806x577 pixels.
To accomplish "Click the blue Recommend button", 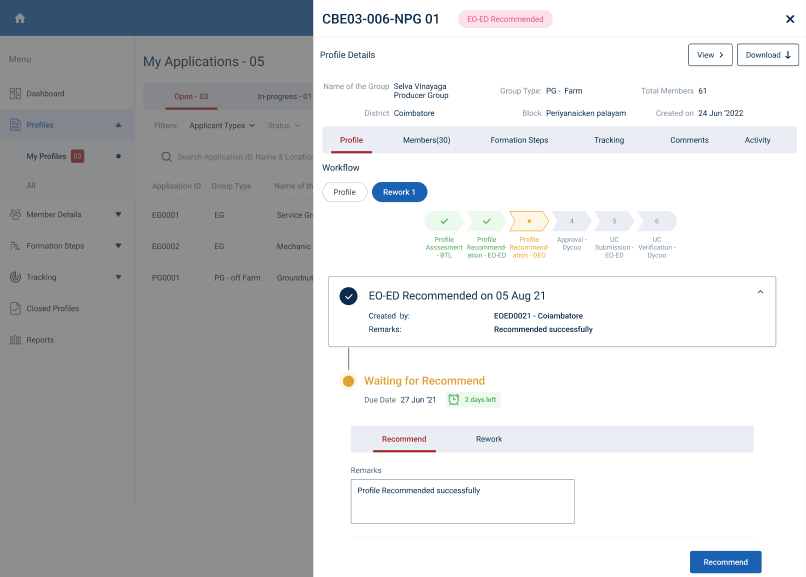I will point(725,562).
